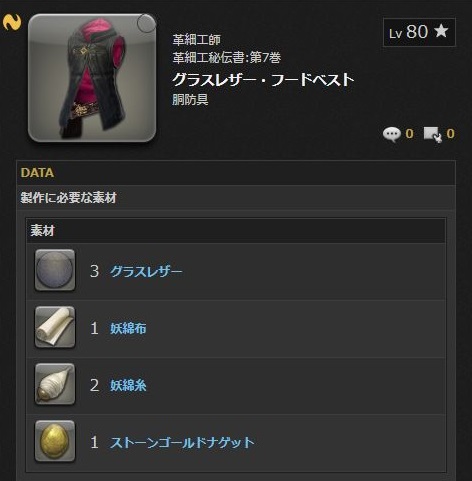The height and width of the screenshot is (481, 472).
Task: Open the 妖綿糸 thread spool icon
Action: coord(55,384)
